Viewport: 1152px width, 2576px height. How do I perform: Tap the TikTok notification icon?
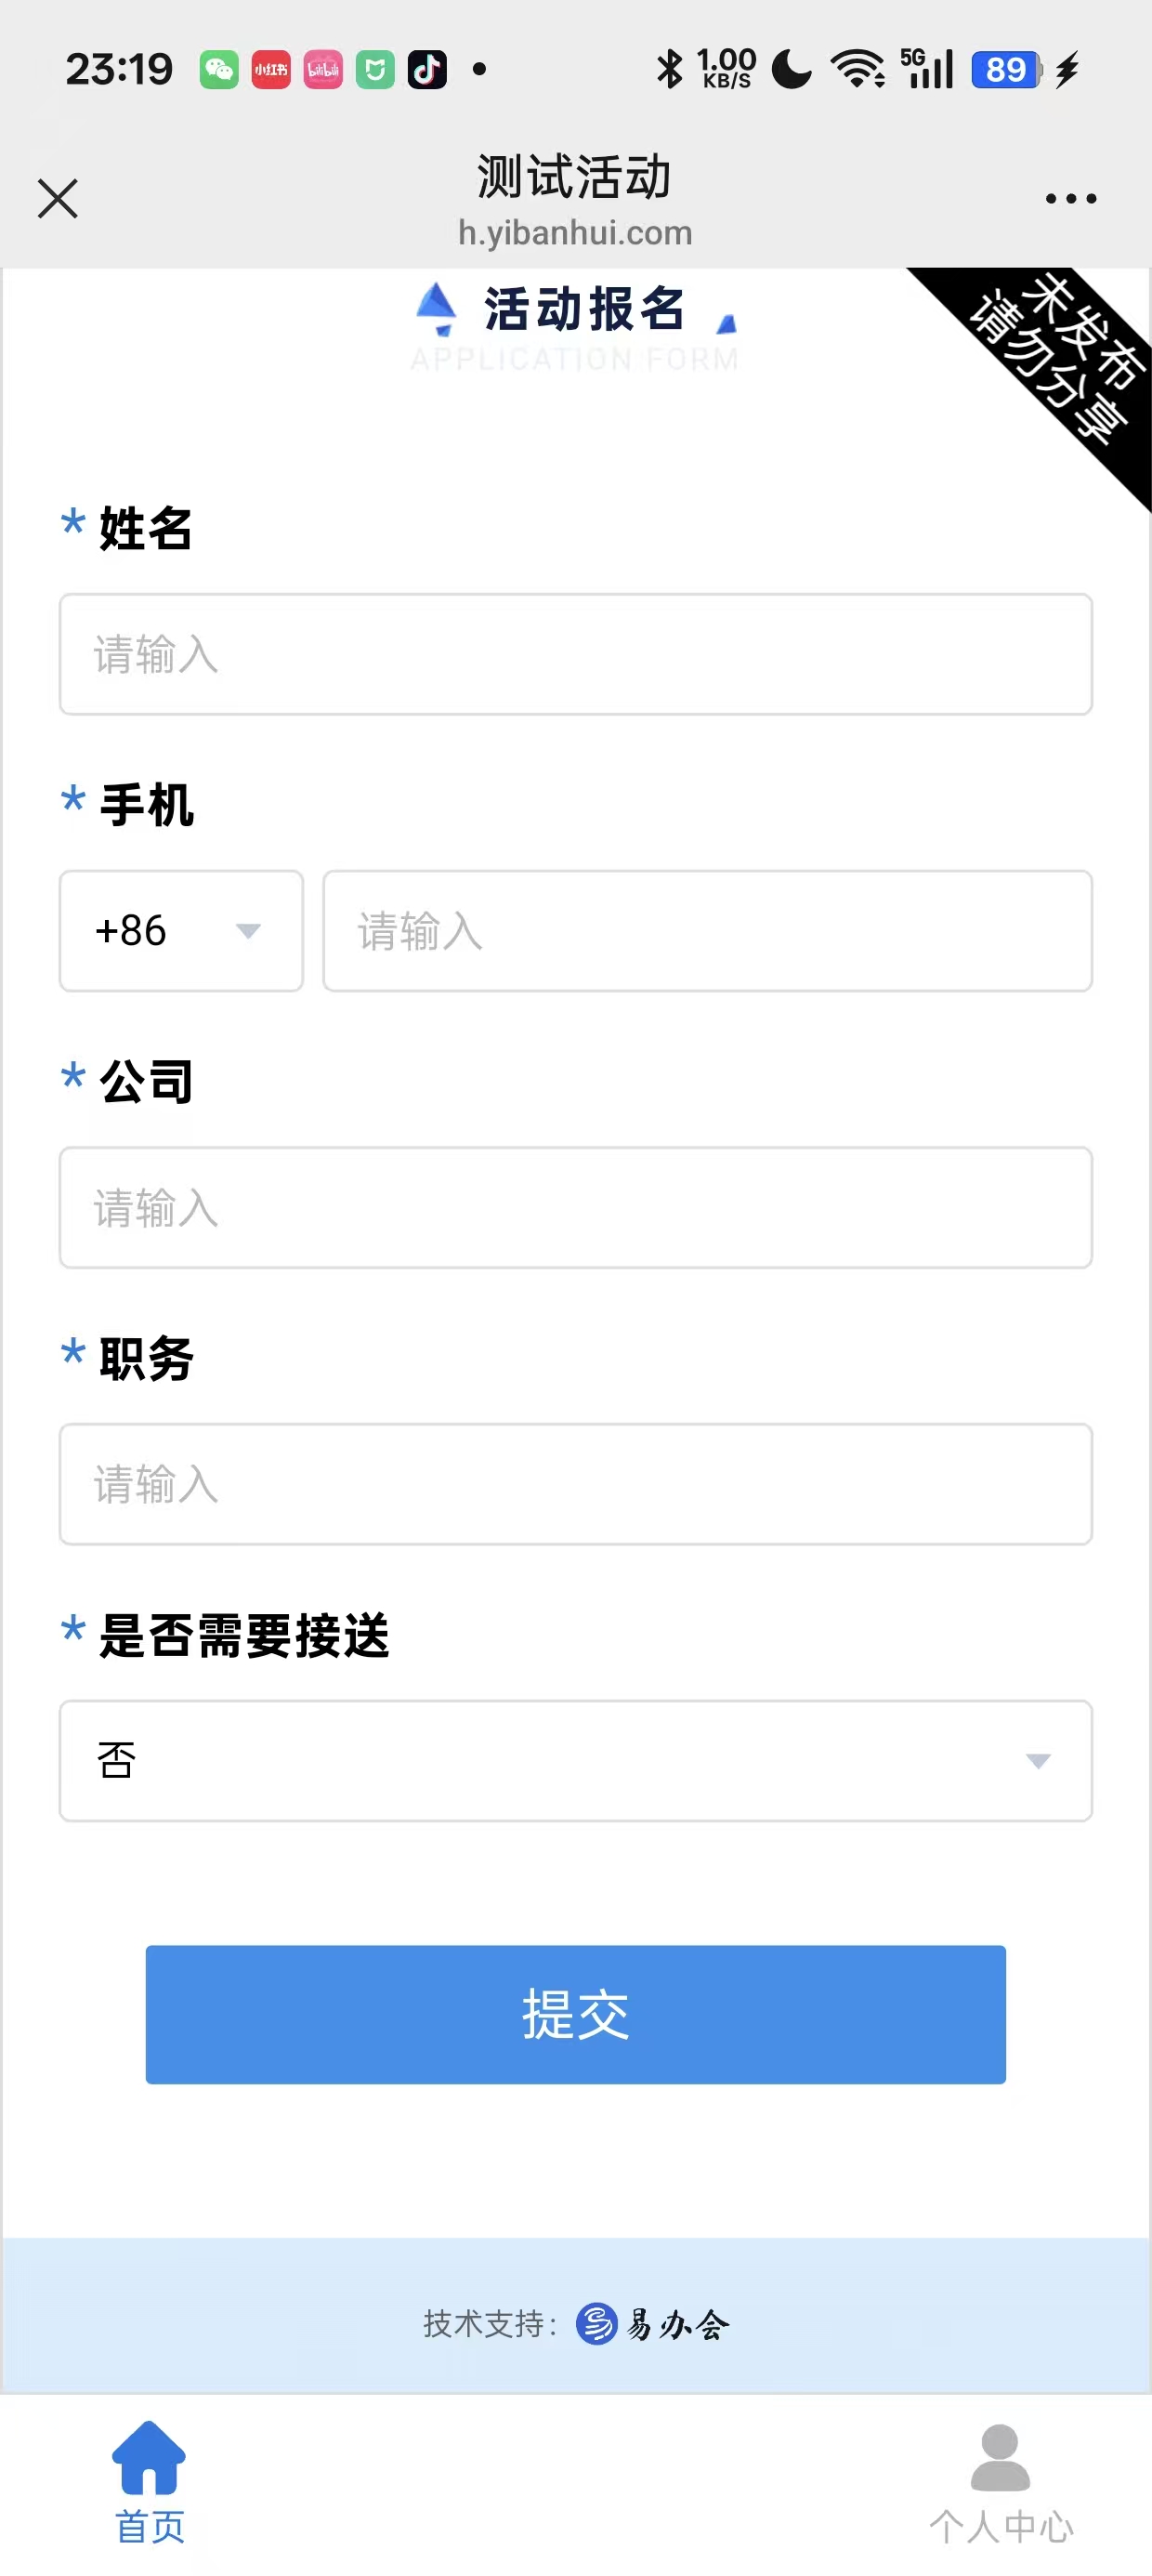pyautogui.click(x=427, y=70)
